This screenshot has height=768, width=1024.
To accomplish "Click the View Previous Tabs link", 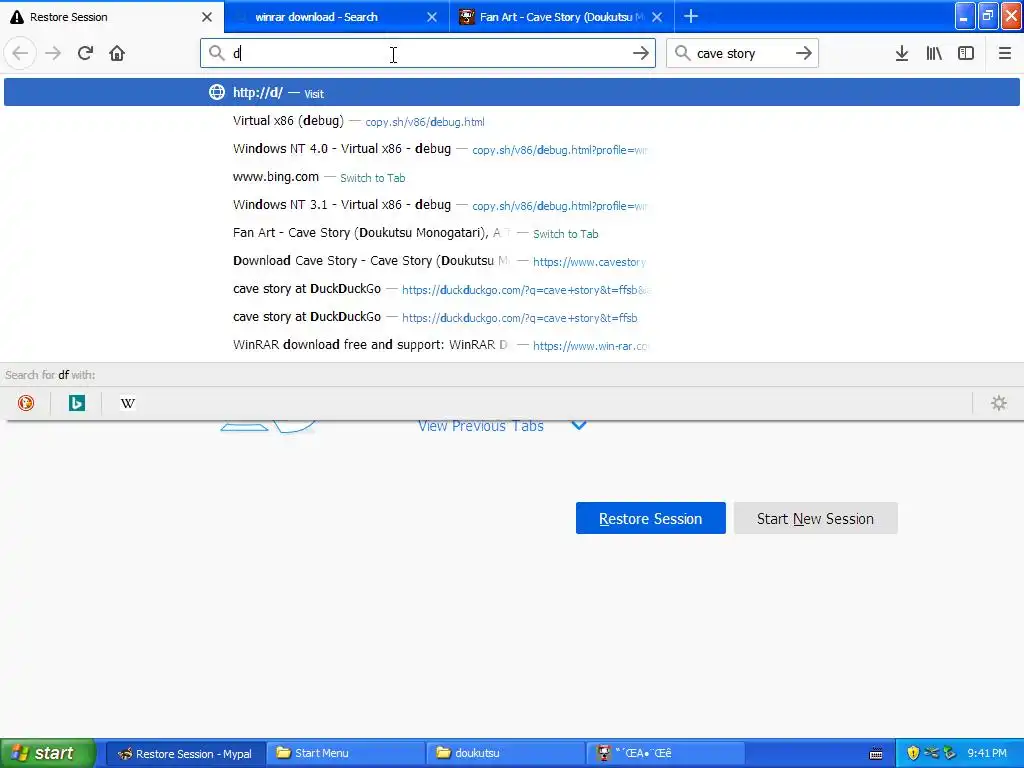I will (481, 426).
